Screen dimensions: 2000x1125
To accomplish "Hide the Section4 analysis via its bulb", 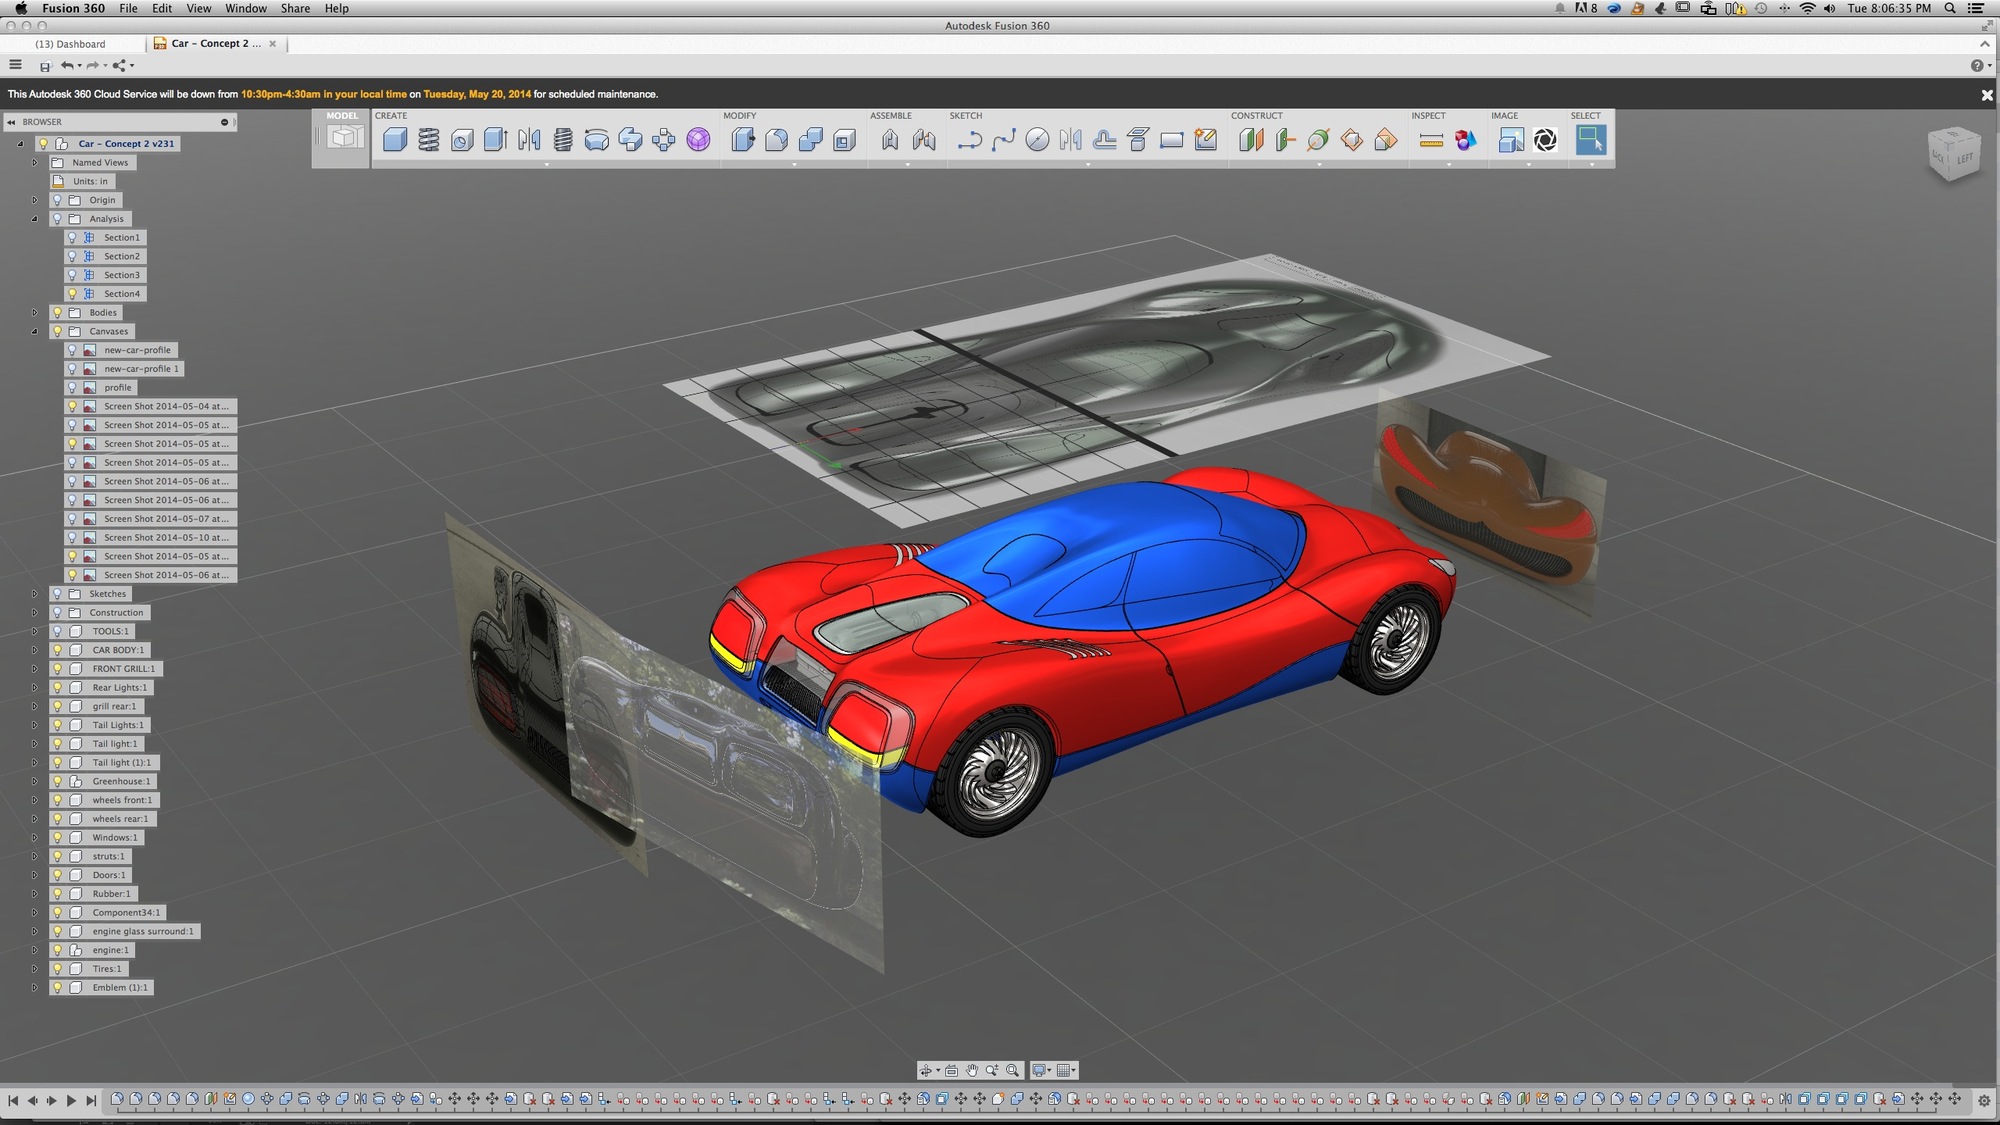I will pyautogui.click(x=71, y=293).
